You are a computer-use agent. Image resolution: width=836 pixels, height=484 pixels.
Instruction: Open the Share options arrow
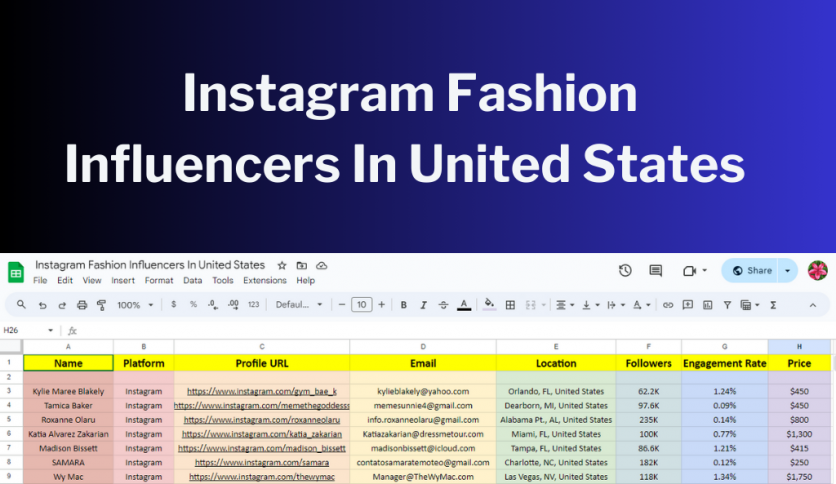pyautogui.click(x=787, y=271)
